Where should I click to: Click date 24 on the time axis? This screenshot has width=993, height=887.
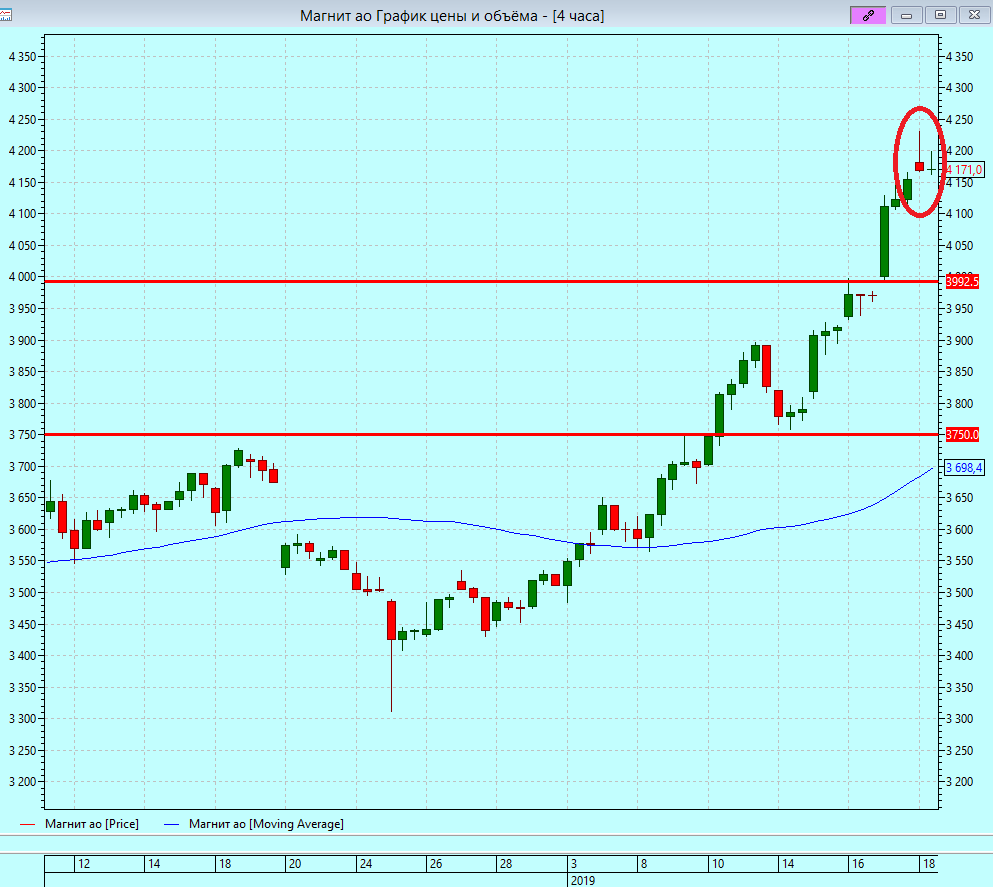pos(366,863)
